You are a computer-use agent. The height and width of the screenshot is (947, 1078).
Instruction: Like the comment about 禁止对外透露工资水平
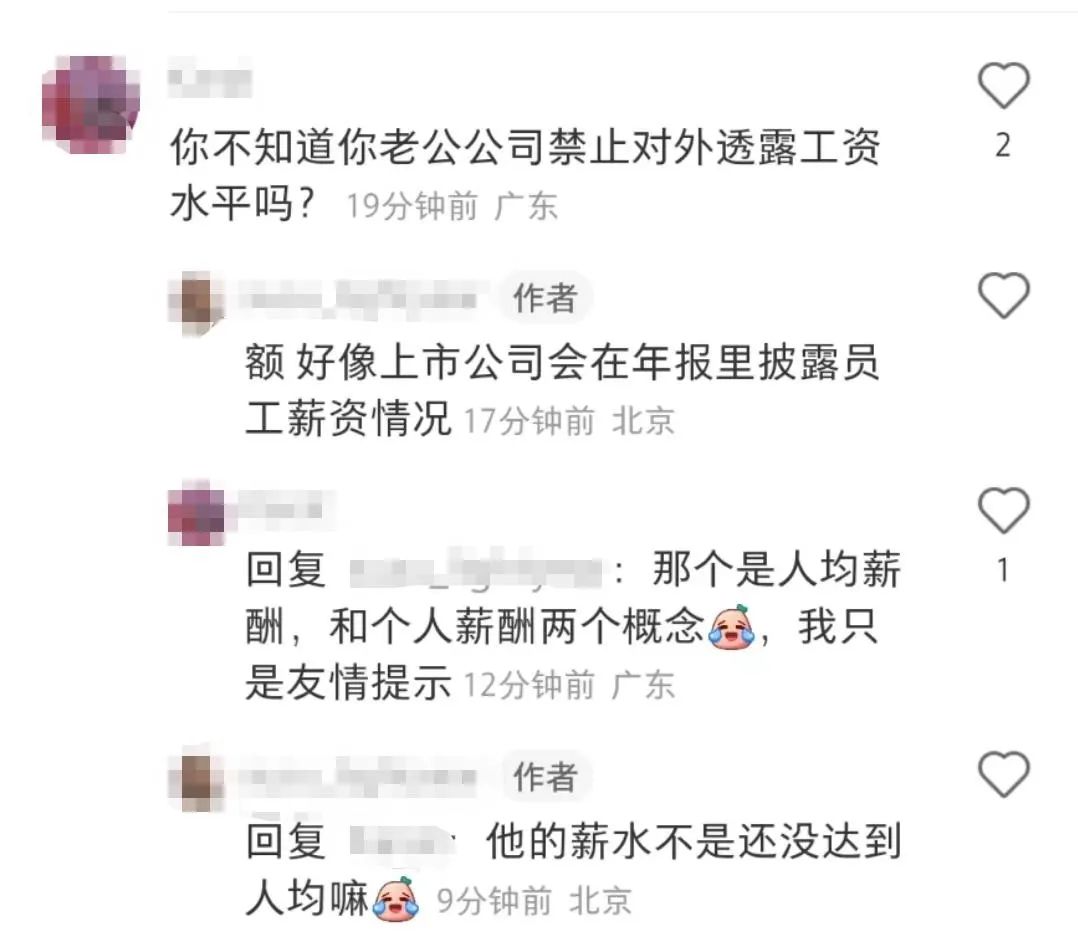[x=1003, y=85]
